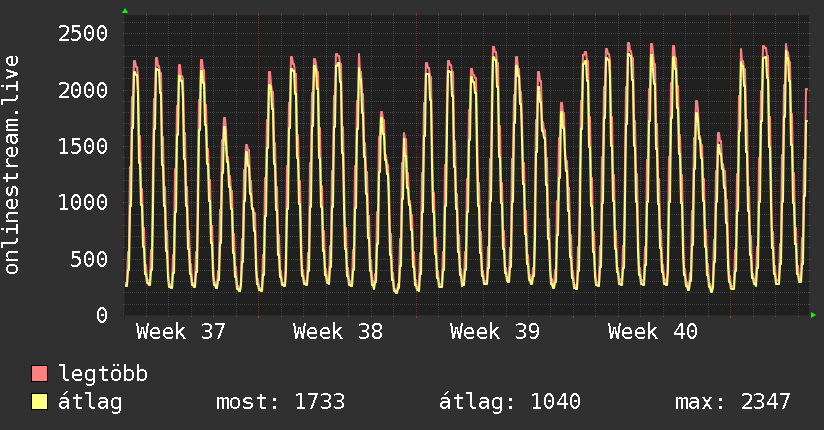
Task: Click the onlinestream.live vertical axis title
Action: (x=11, y=165)
